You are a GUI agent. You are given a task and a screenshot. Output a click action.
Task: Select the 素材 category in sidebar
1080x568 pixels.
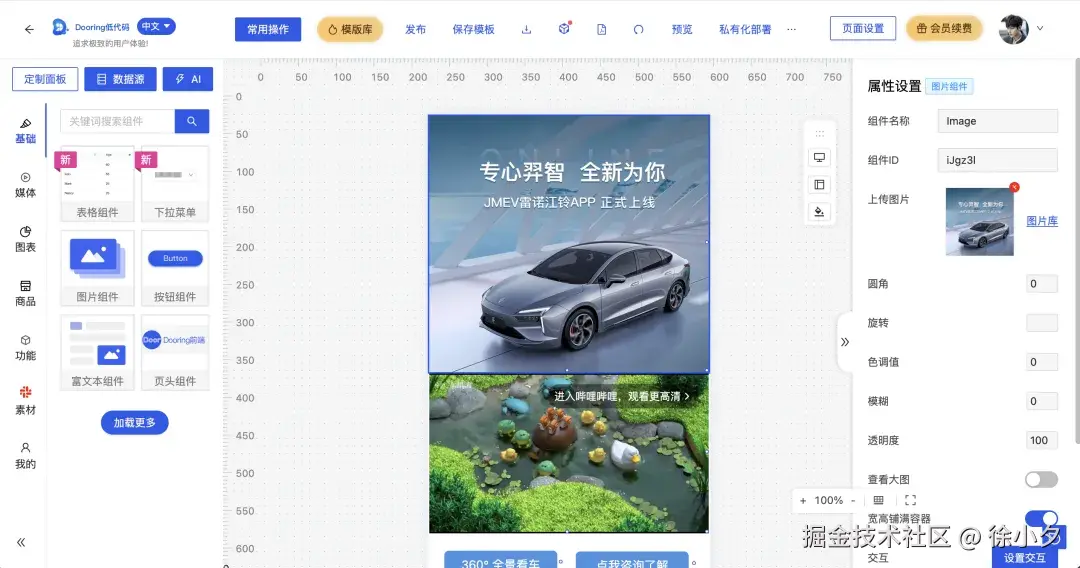tap(25, 401)
